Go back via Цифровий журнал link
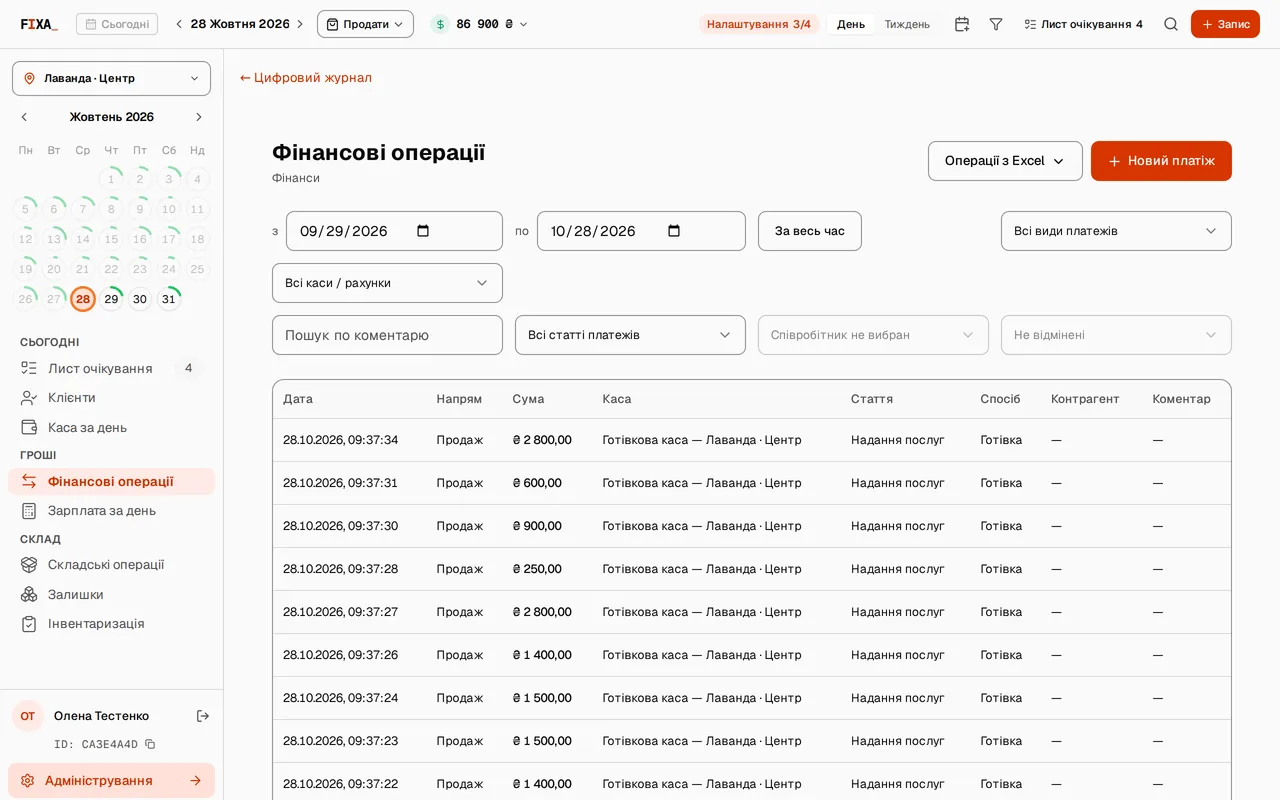 coord(306,78)
